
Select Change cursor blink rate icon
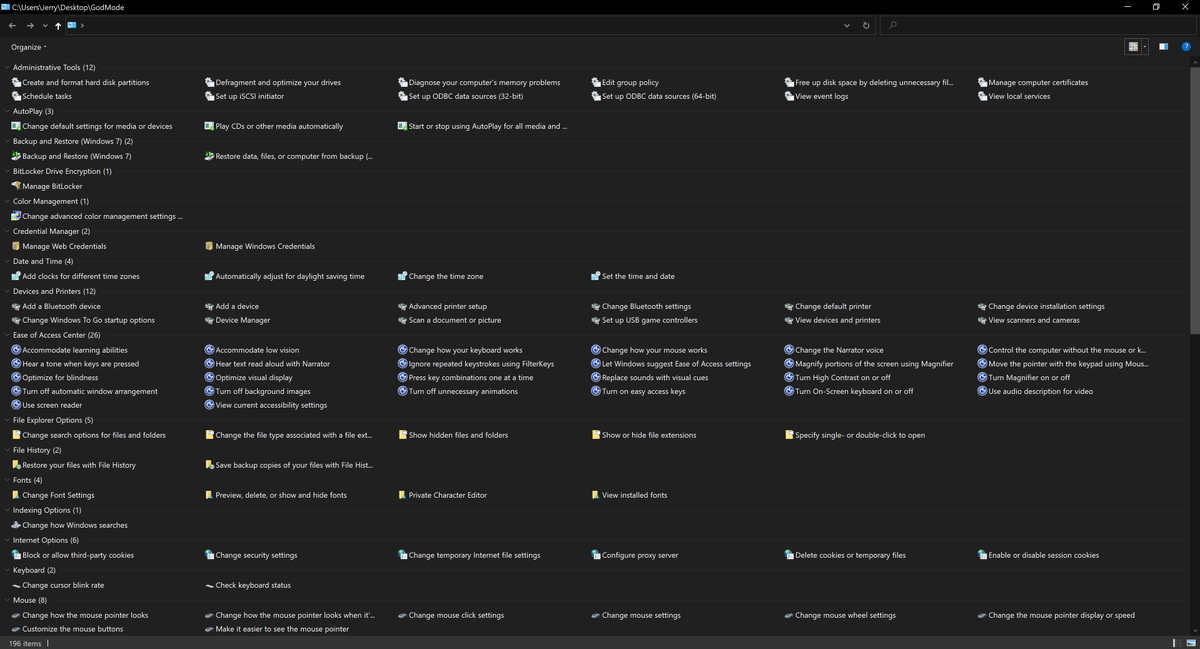pyautogui.click(x=16, y=586)
